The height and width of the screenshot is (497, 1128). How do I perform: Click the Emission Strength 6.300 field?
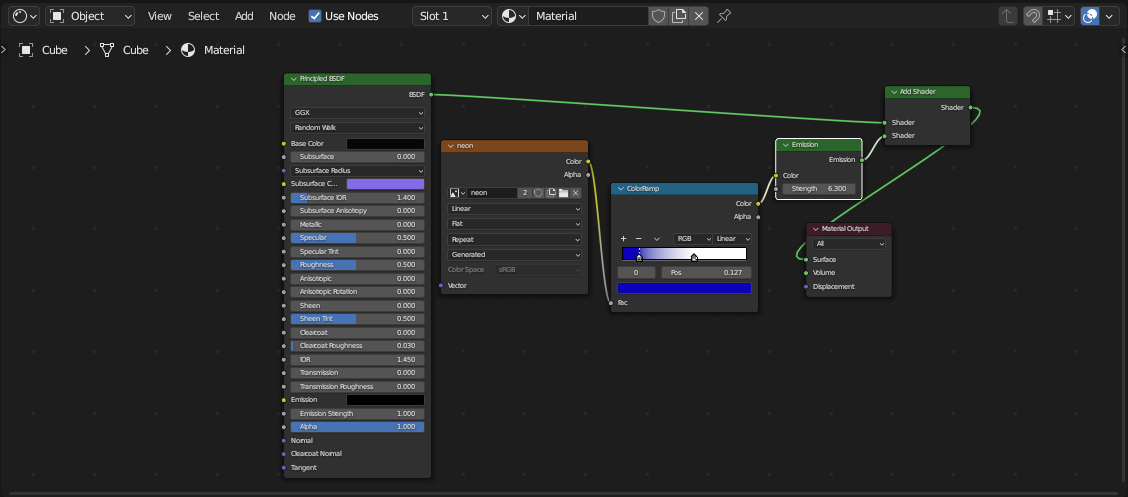[819, 188]
